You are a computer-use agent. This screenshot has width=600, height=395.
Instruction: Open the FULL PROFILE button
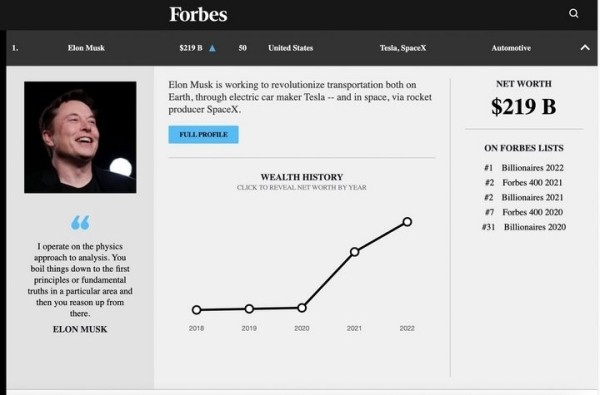click(x=204, y=134)
